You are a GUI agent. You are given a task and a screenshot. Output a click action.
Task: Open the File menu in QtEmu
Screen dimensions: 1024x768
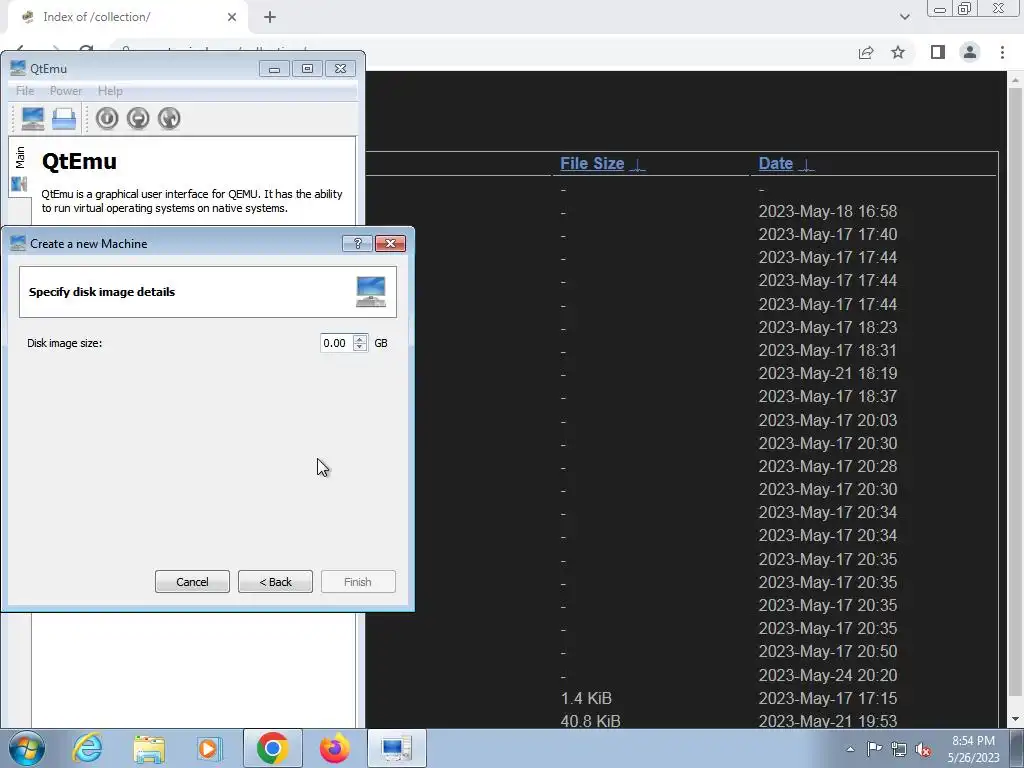point(25,91)
